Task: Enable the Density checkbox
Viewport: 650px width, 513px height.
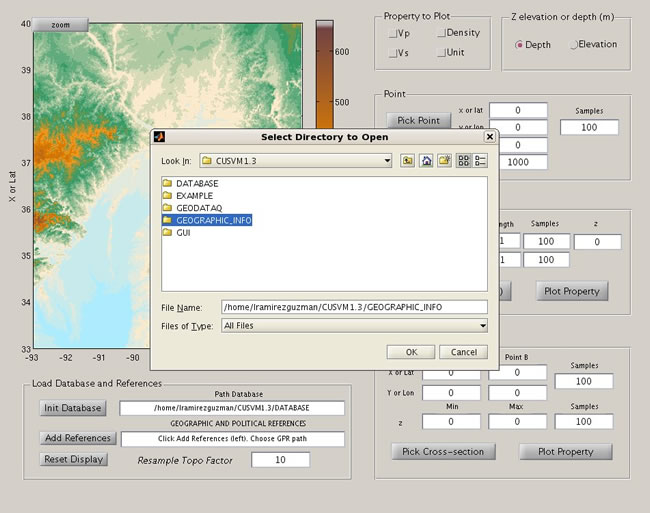Action: (x=442, y=33)
